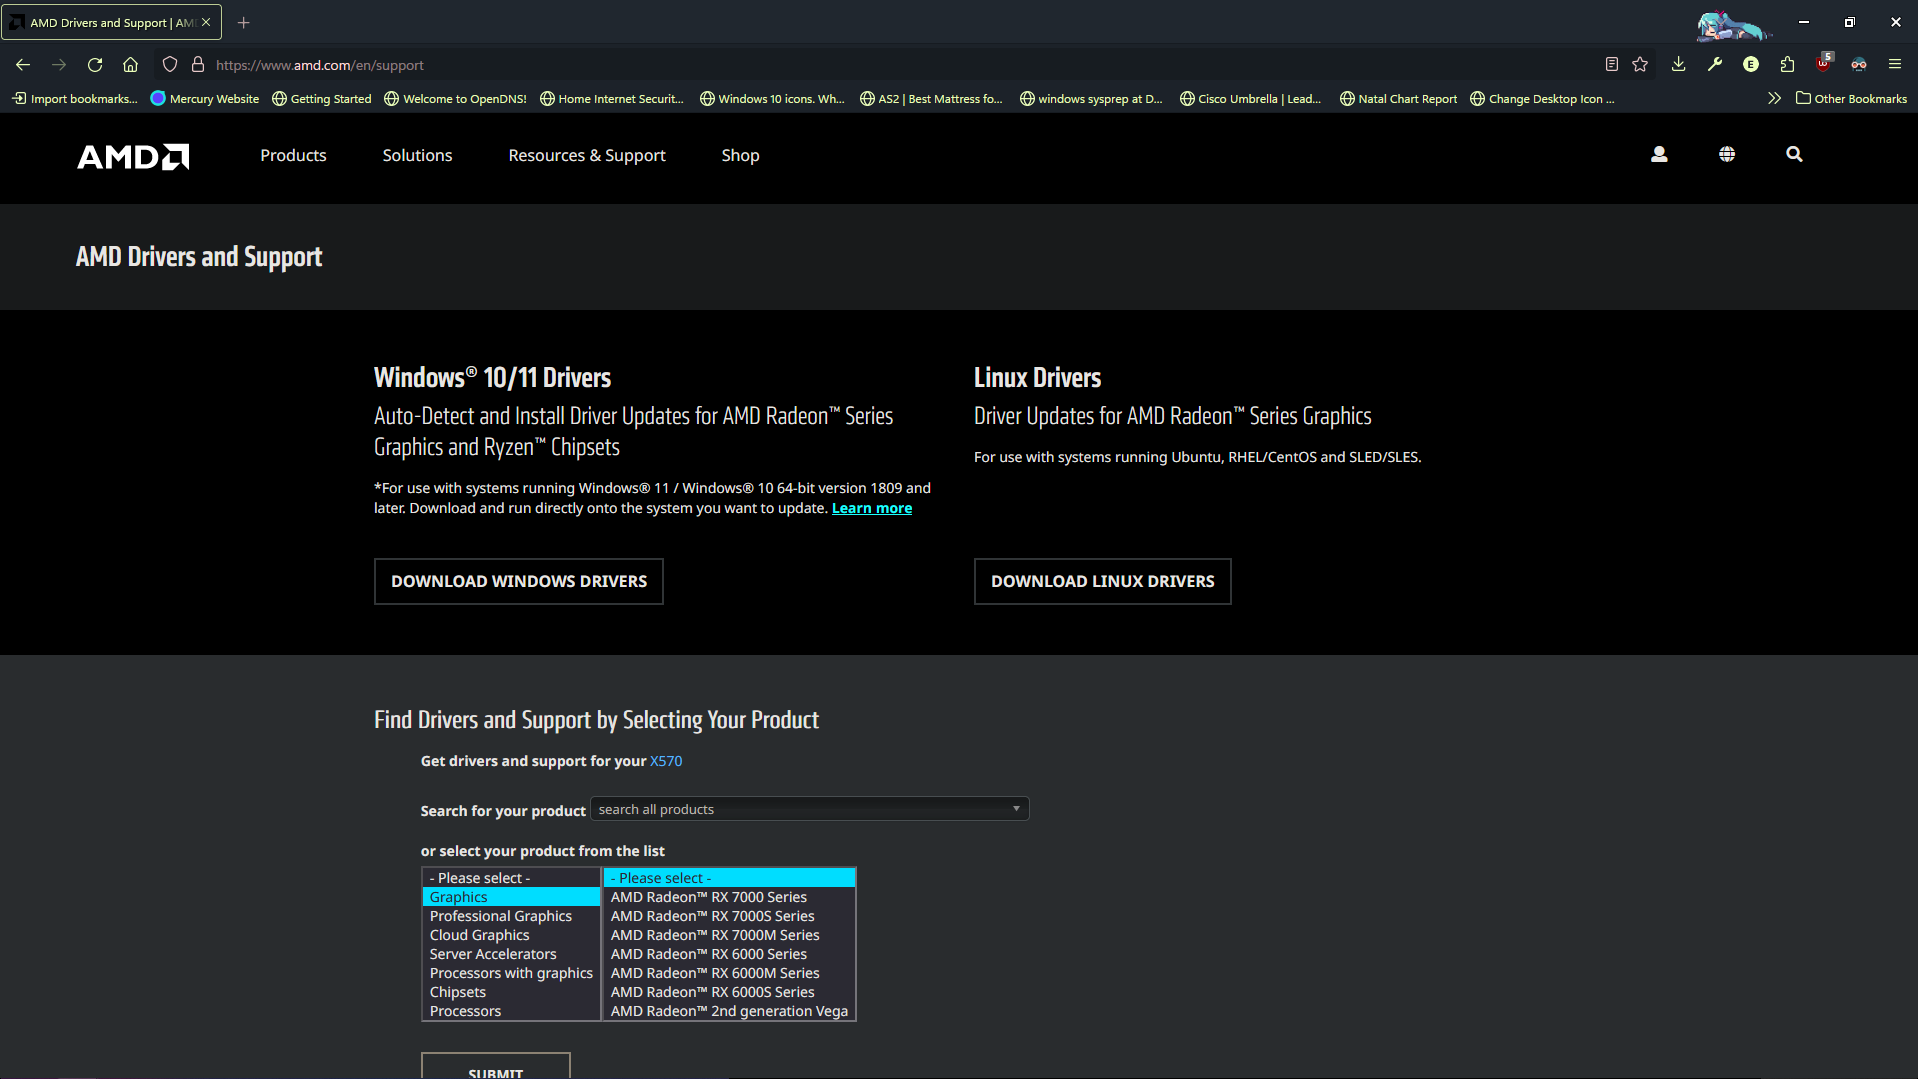Open Mercury Website bookmark
This screenshot has width=1918, height=1079.
point(205,98)
